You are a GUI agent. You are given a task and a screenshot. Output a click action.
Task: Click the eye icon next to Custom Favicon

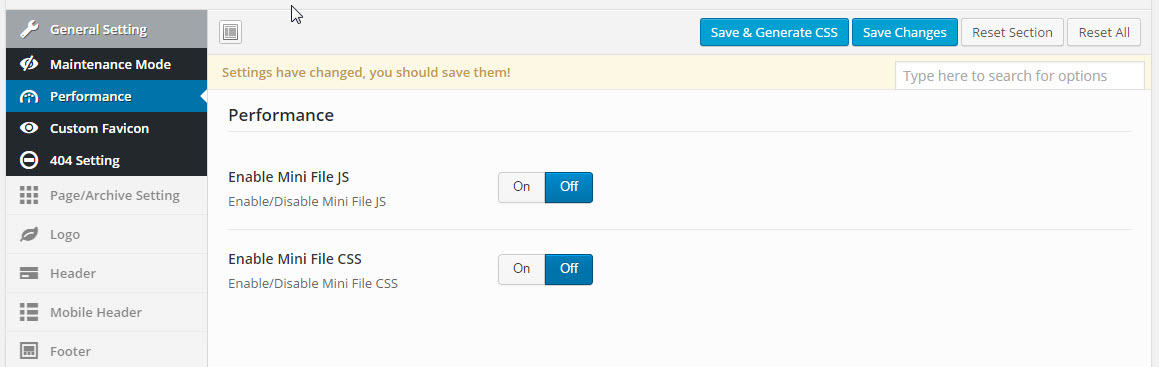tap(29, 128)
